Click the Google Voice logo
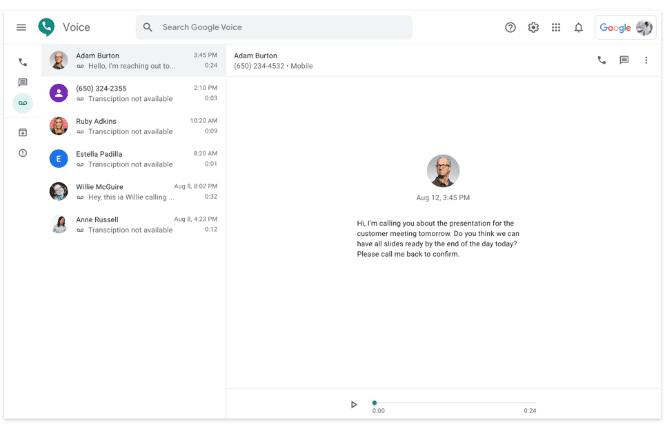The image size is (671, 425). coord(46,27)
